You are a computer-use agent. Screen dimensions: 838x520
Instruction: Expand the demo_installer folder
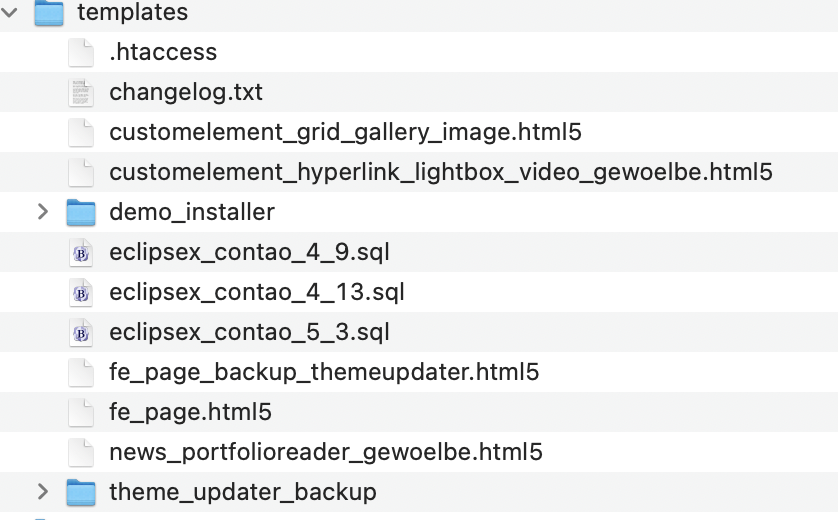tap(42, 212)
